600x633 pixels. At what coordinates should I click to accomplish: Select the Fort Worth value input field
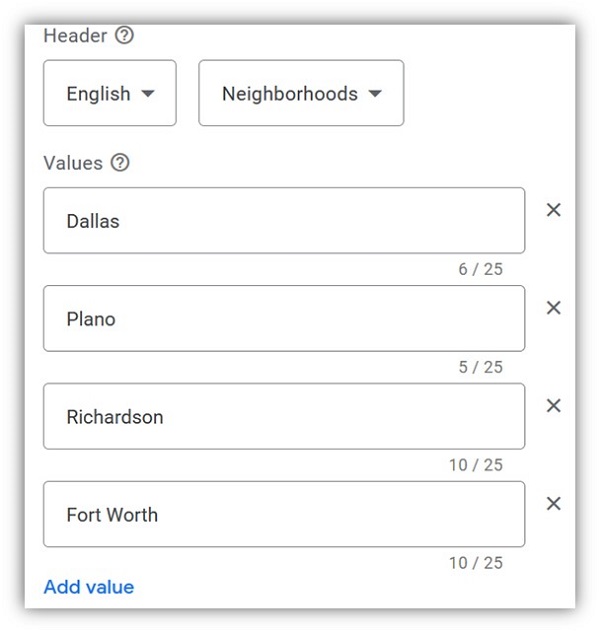tap(284, 514)
